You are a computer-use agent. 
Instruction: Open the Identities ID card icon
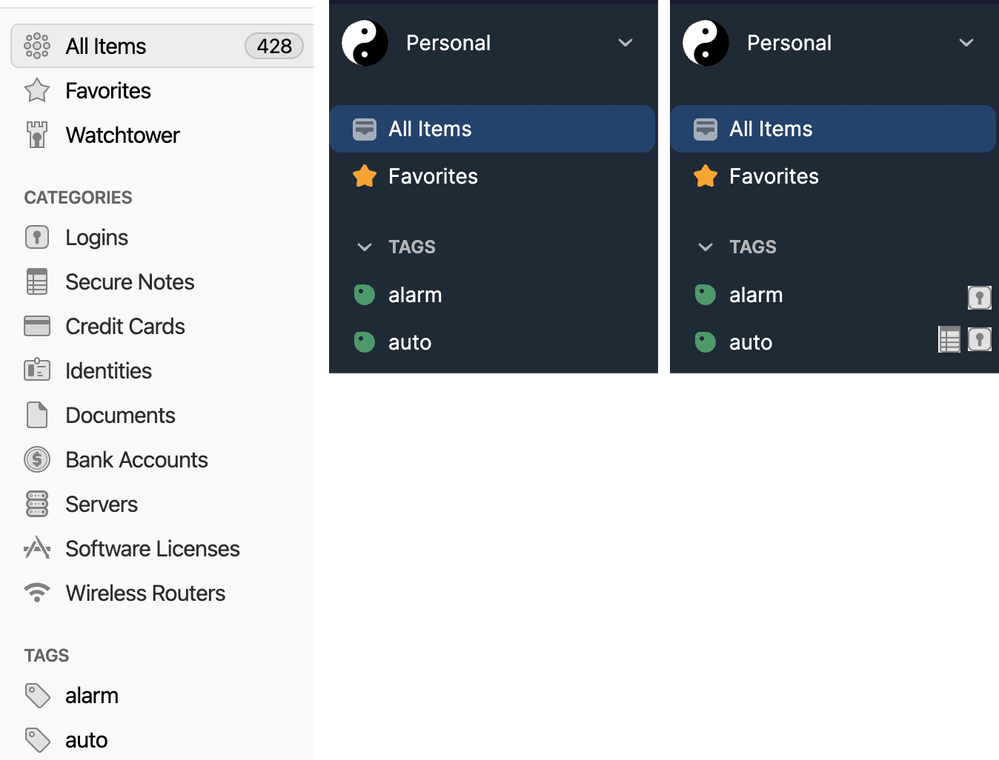click(37, 371)
